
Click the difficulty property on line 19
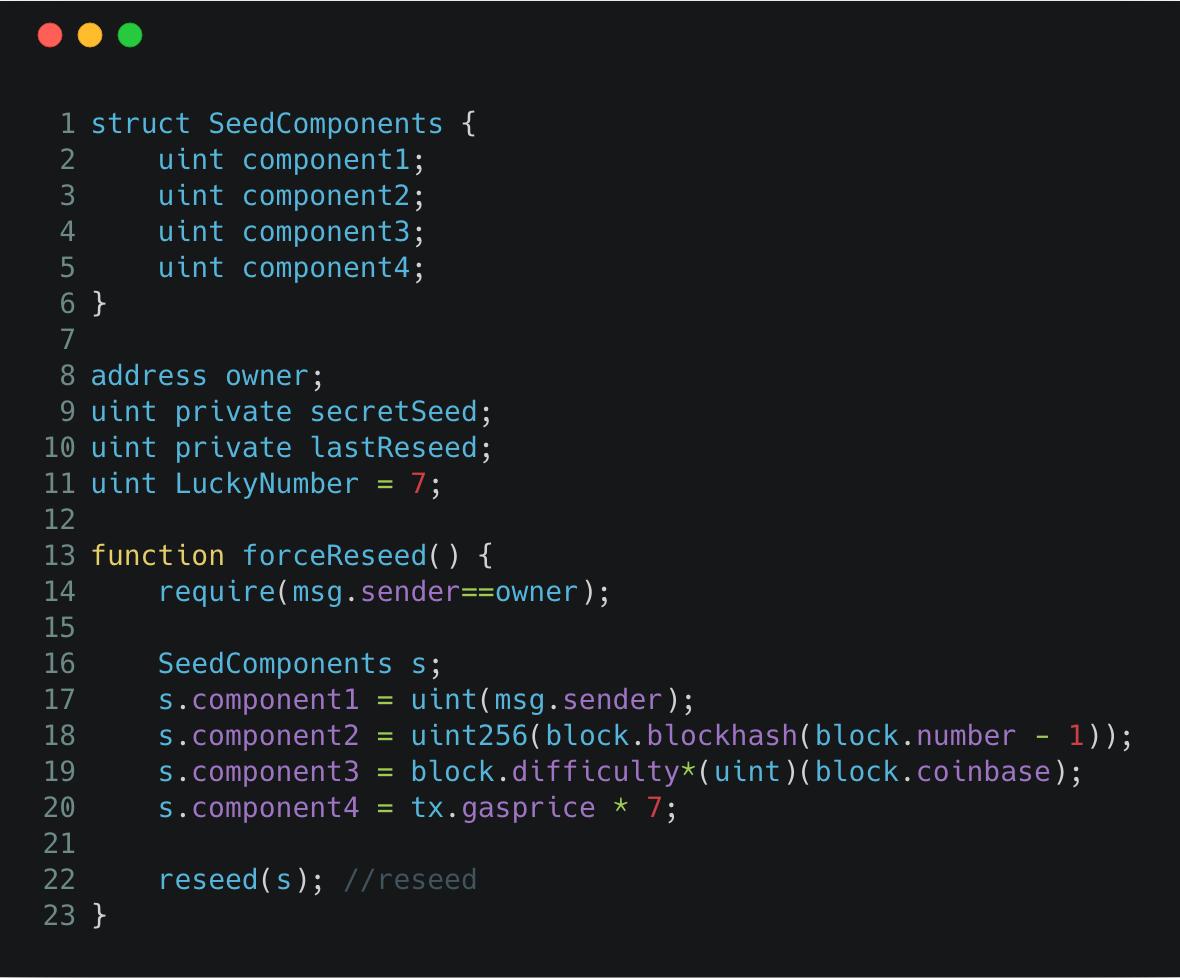pyautogui.click(x=596, y=772)
